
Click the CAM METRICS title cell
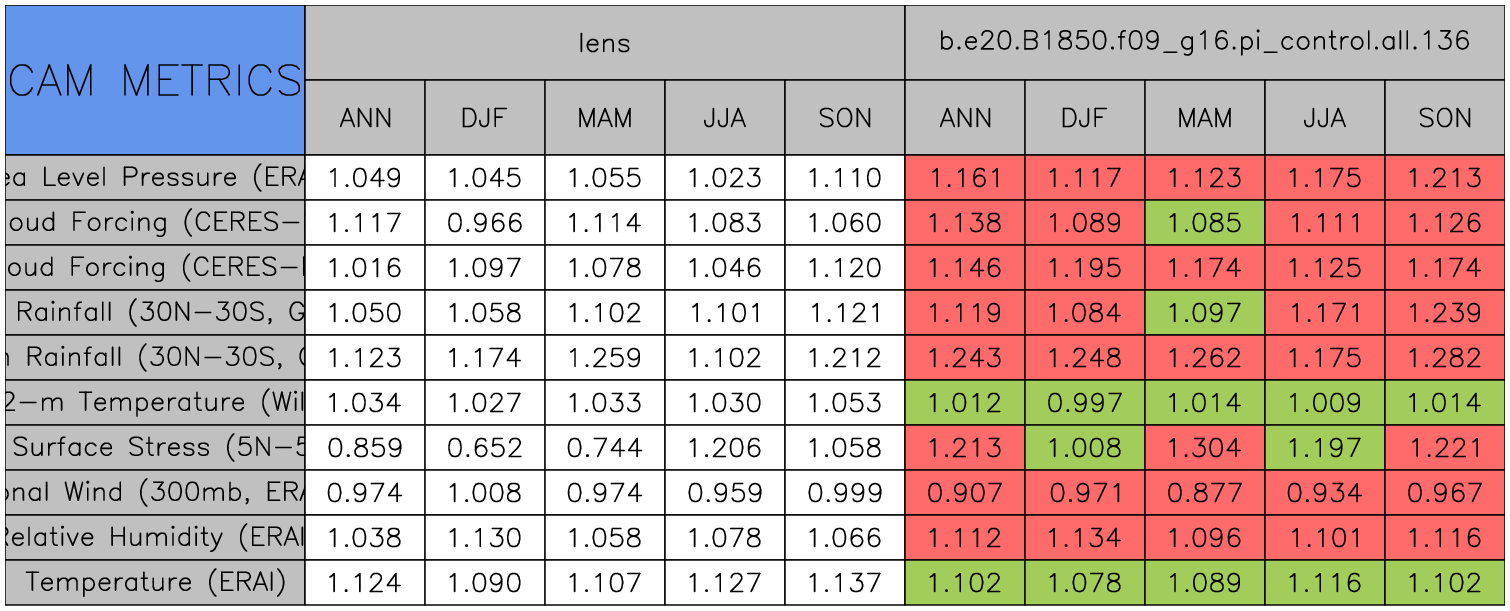tap(155, 80)
